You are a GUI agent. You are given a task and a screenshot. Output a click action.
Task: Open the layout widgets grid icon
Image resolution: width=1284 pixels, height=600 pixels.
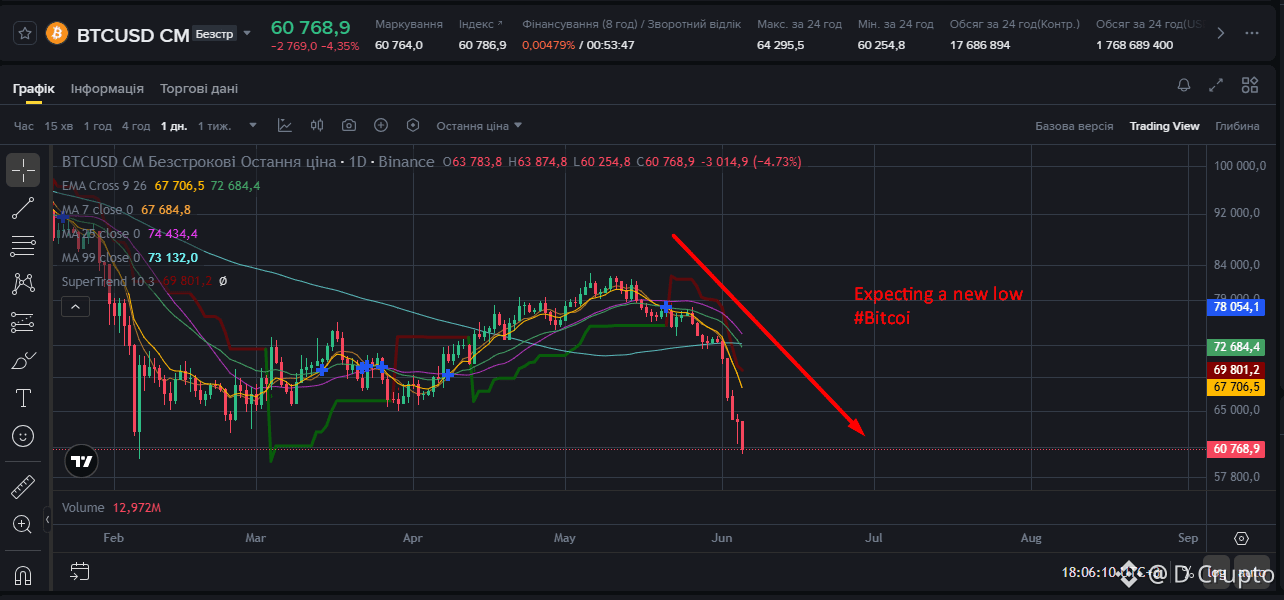pyautogui.click(x=1250, y=86)
